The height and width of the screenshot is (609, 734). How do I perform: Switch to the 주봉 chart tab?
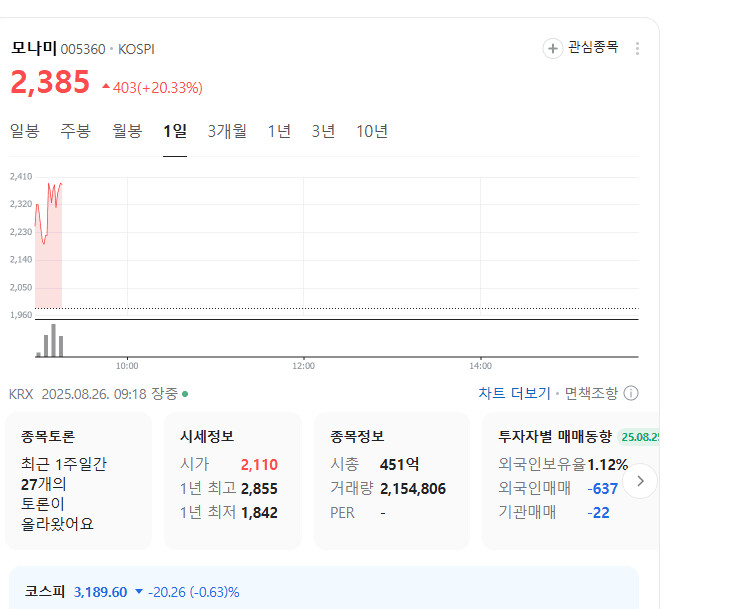click(75, 131)
